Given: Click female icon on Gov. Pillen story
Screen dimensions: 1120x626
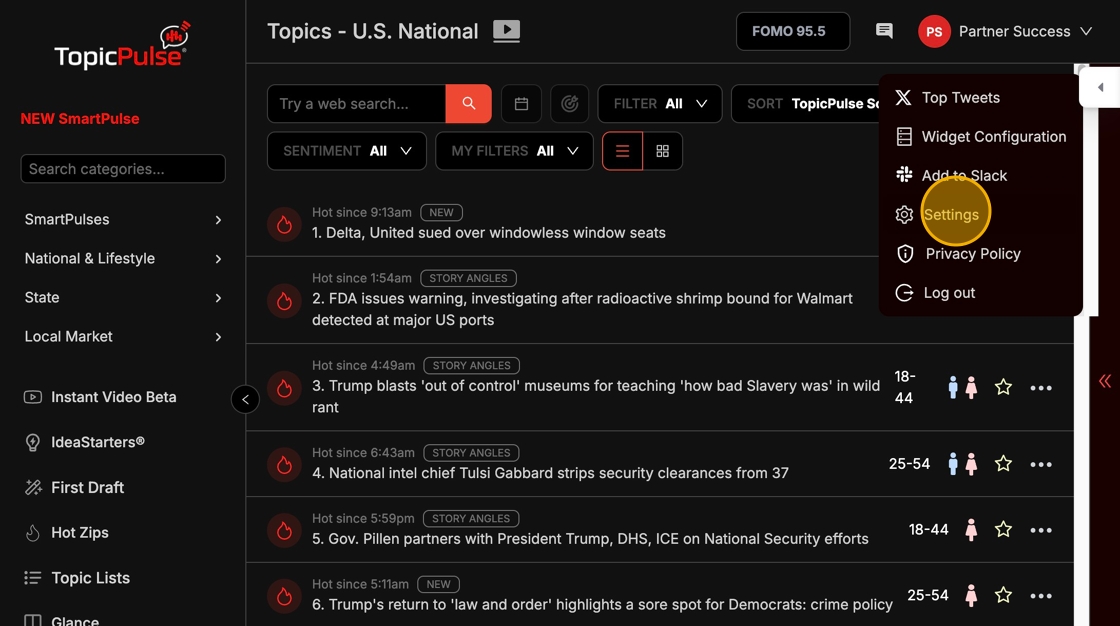Looking at the screenshot, I should click(971, 530).
